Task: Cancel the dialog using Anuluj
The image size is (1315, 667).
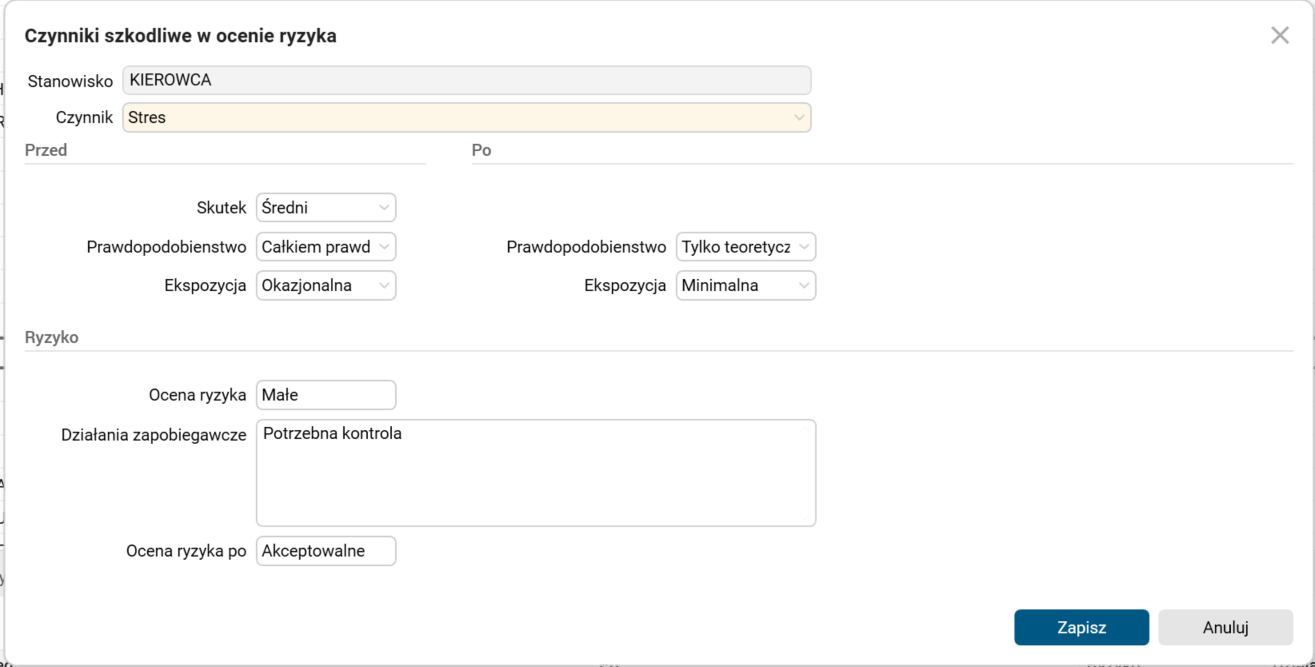Action: [1225, 627]
